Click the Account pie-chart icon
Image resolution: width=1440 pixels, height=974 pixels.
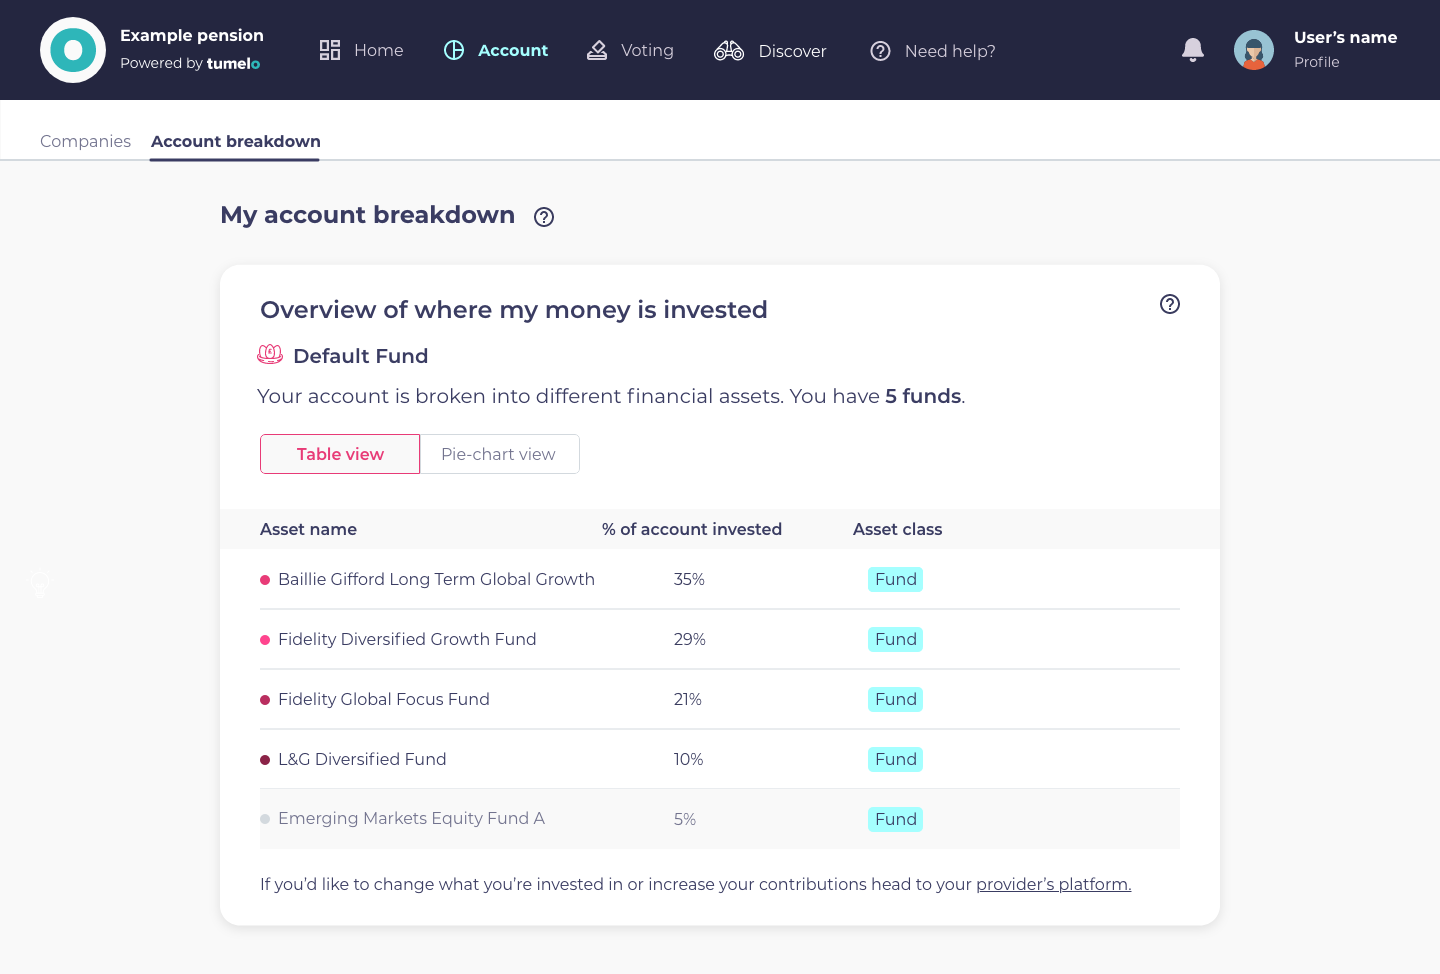454,50
